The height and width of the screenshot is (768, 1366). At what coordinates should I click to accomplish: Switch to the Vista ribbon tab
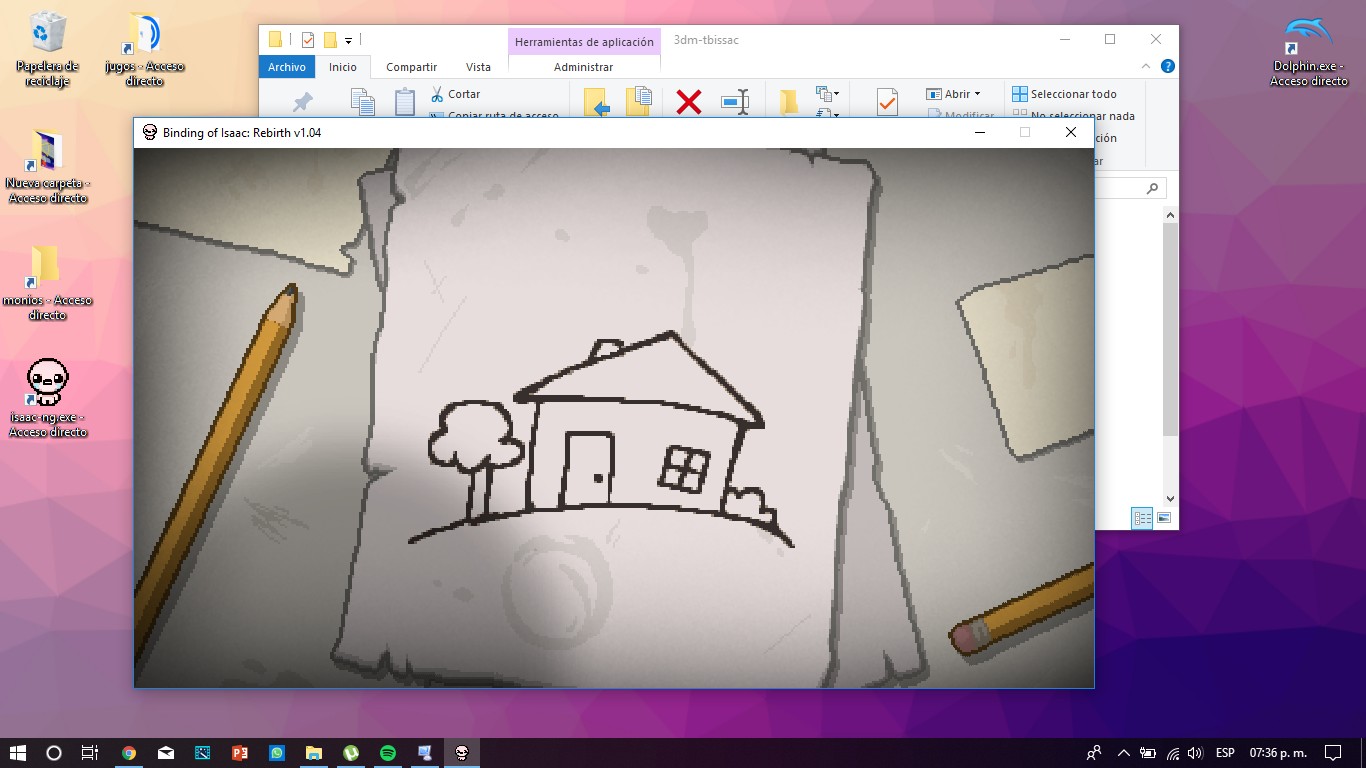478,67
